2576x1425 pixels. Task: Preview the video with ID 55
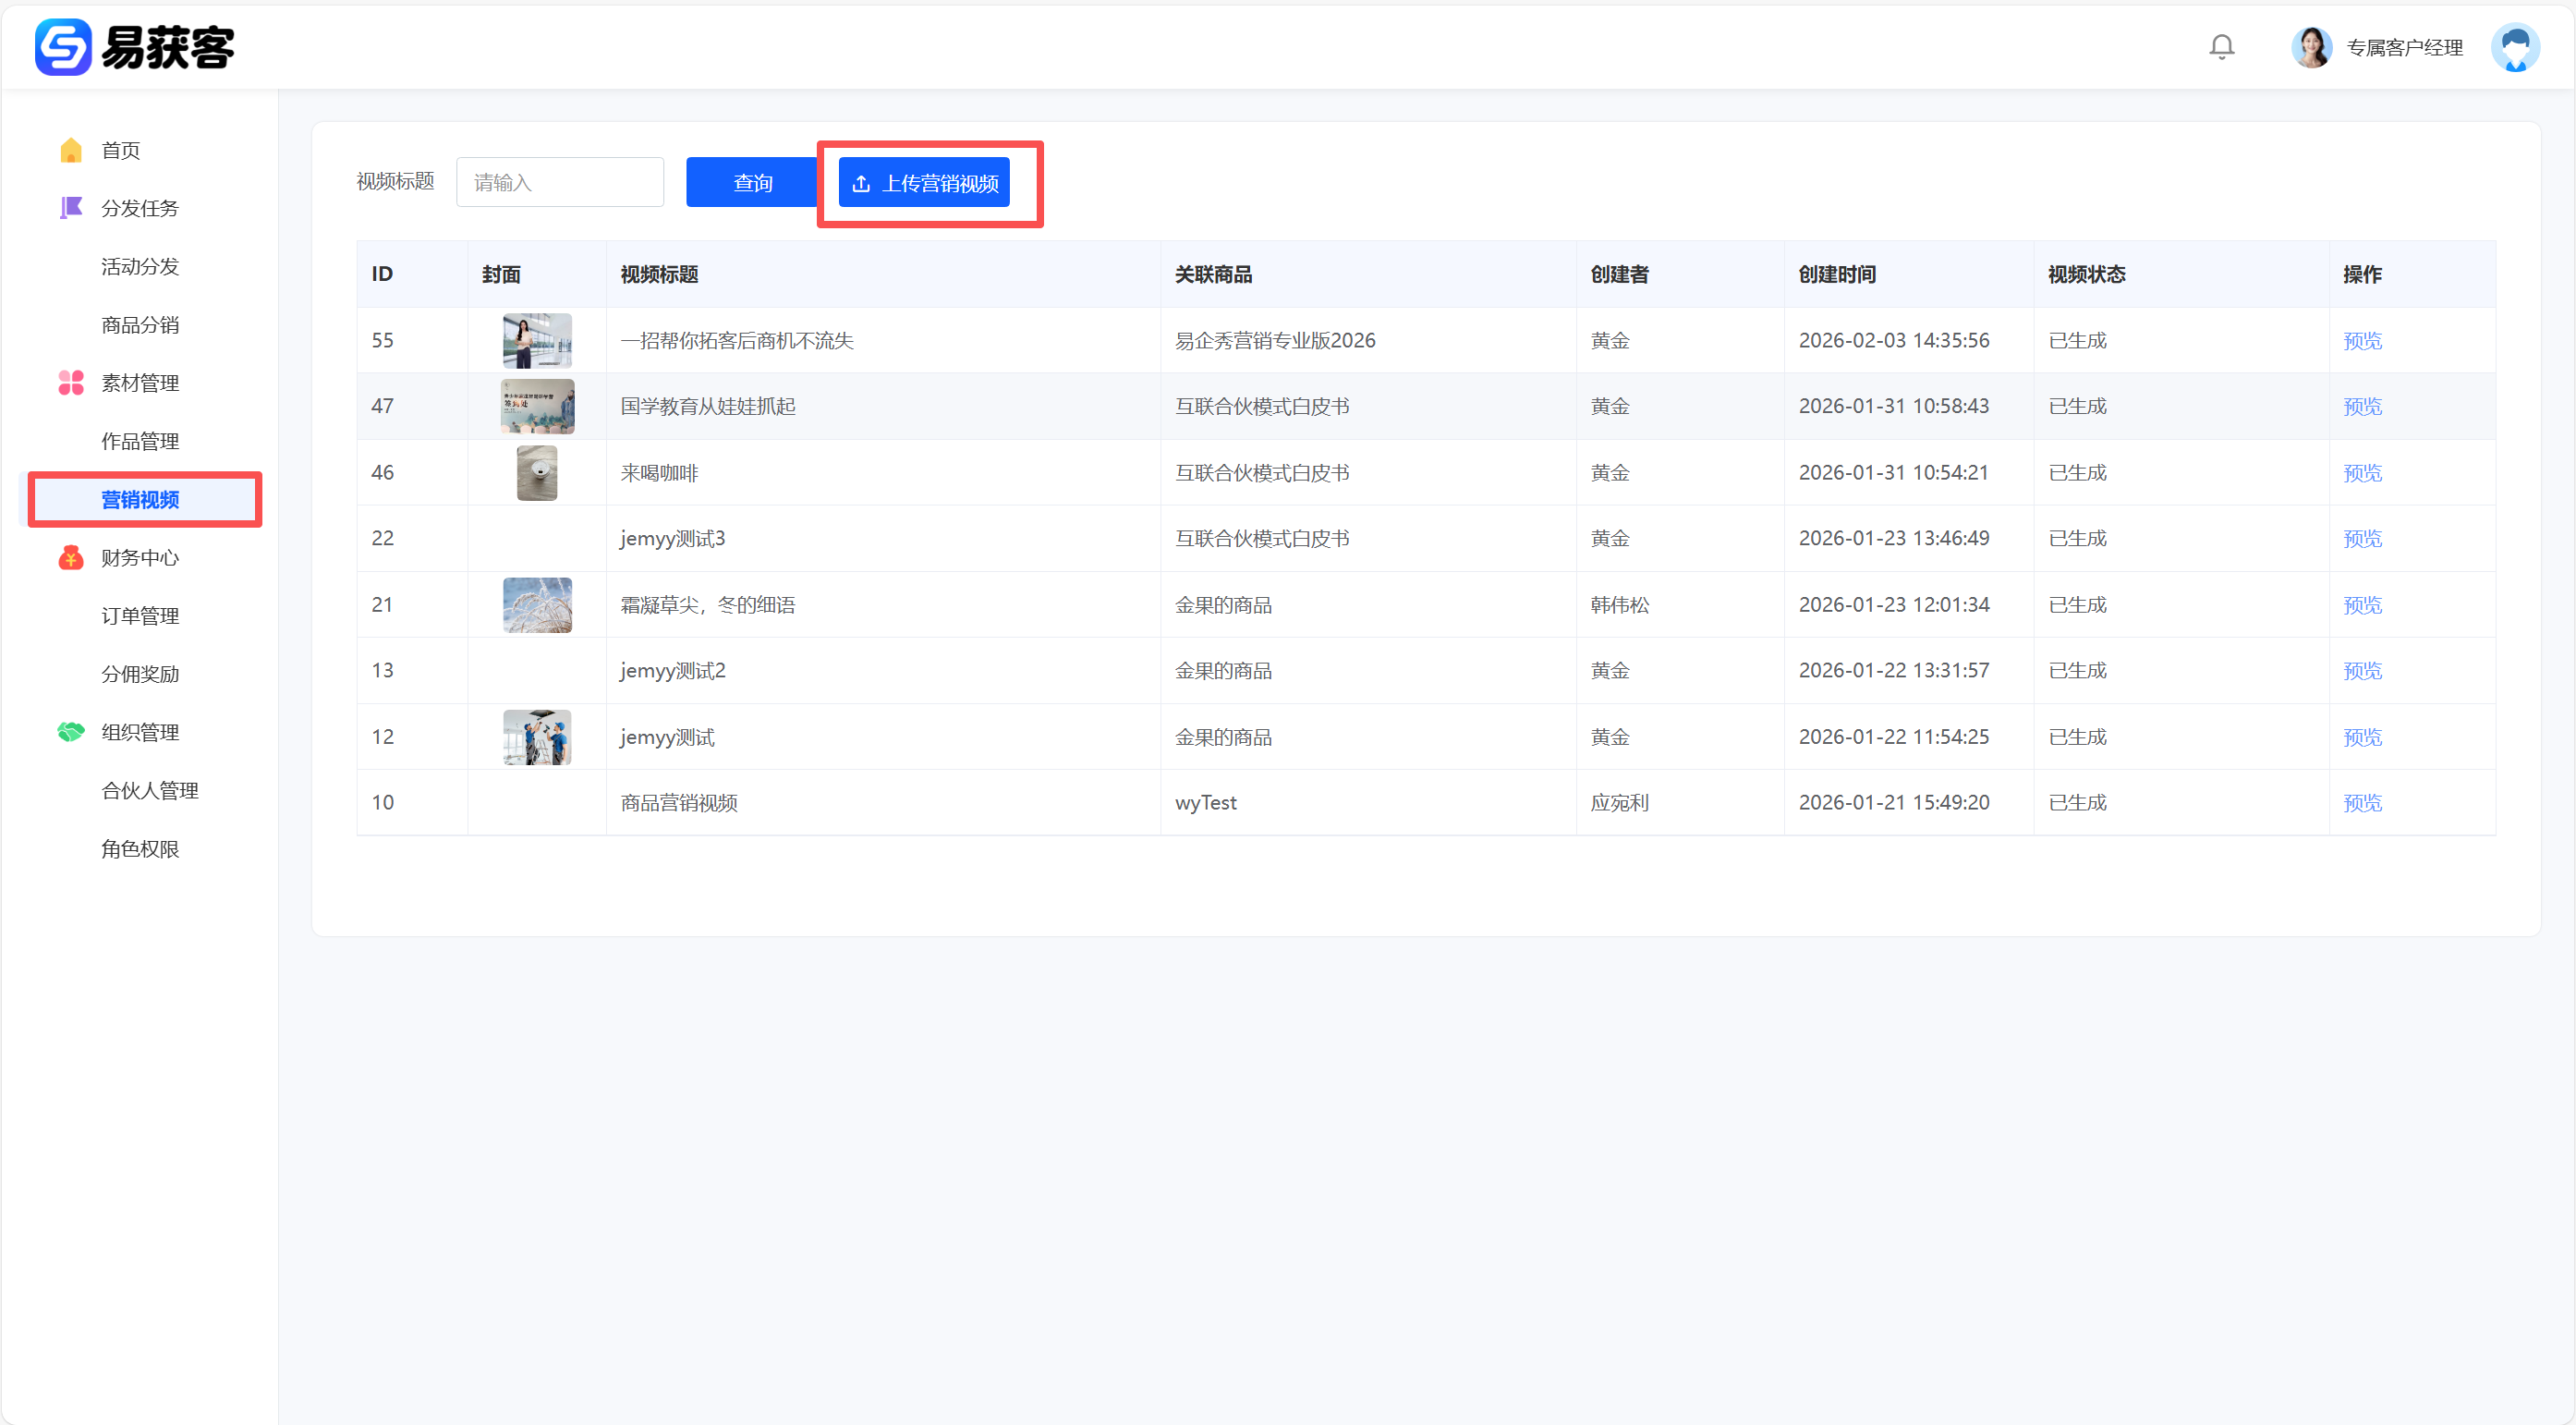tap(2362, 341)
